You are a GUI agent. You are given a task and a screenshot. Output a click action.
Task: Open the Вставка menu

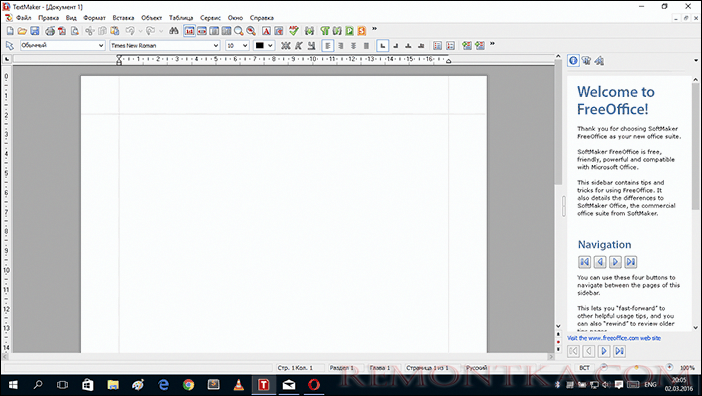coord(123,18)
